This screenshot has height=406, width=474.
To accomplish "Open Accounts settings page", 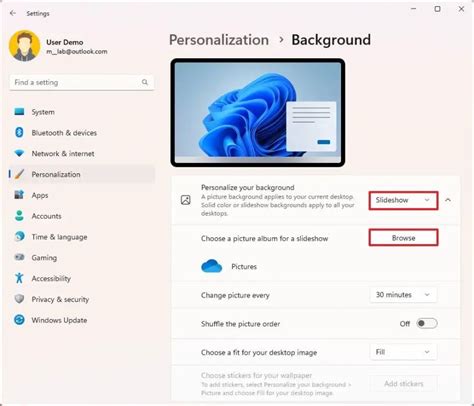I will click(x=82, y=216).
